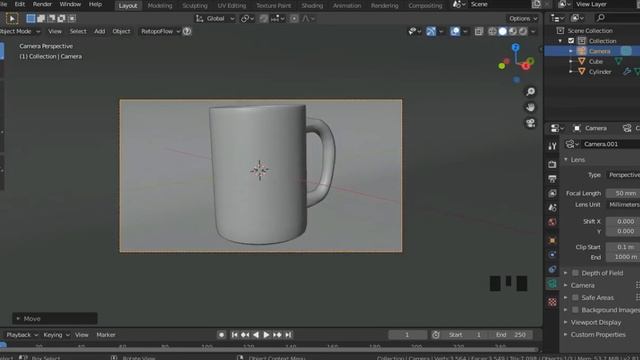Screen dimensions: 640x360
Task: Open RetopoFlow help question mark icon
Action: point(187,31)
